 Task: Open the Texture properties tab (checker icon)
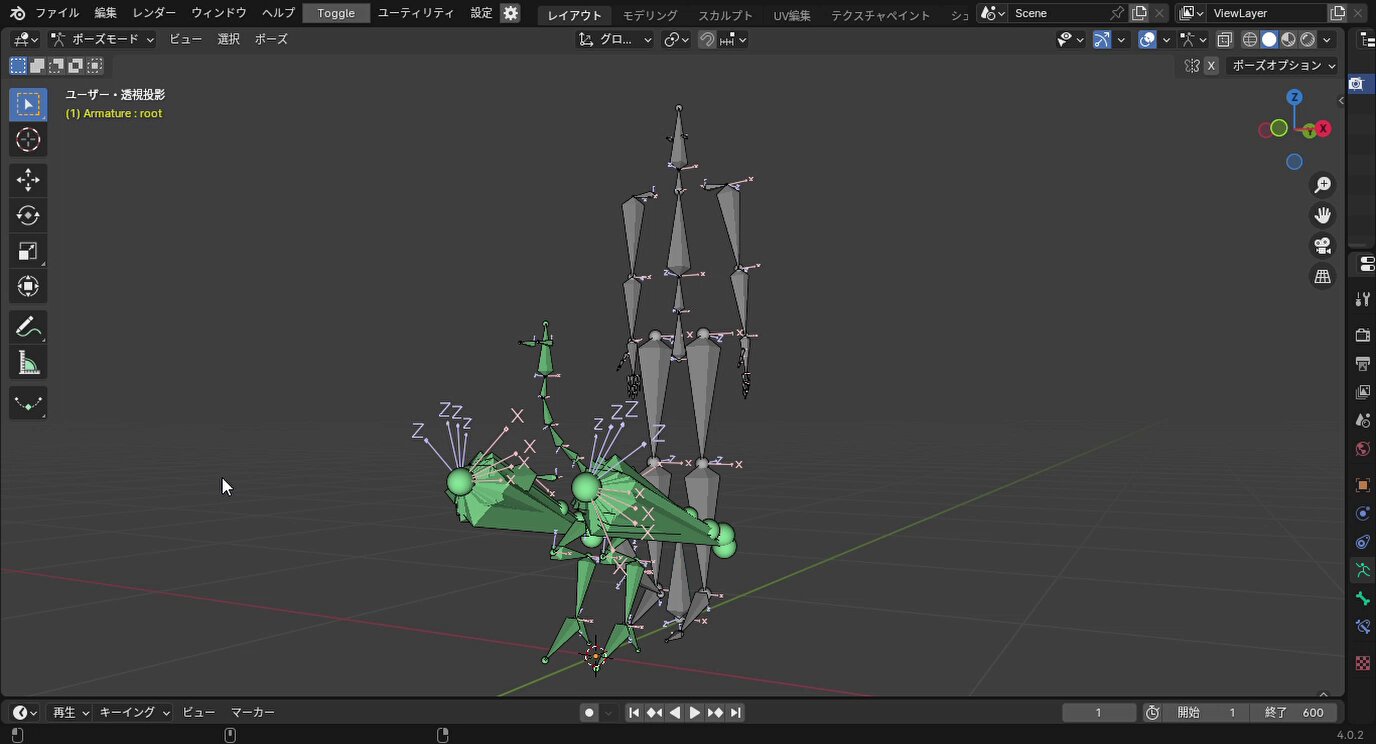tap(1362, 663)
